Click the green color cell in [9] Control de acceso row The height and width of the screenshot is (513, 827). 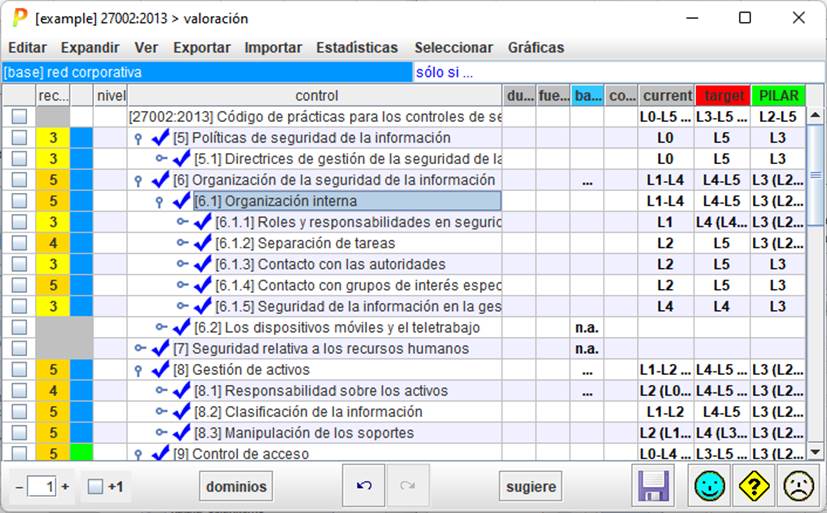81,452
